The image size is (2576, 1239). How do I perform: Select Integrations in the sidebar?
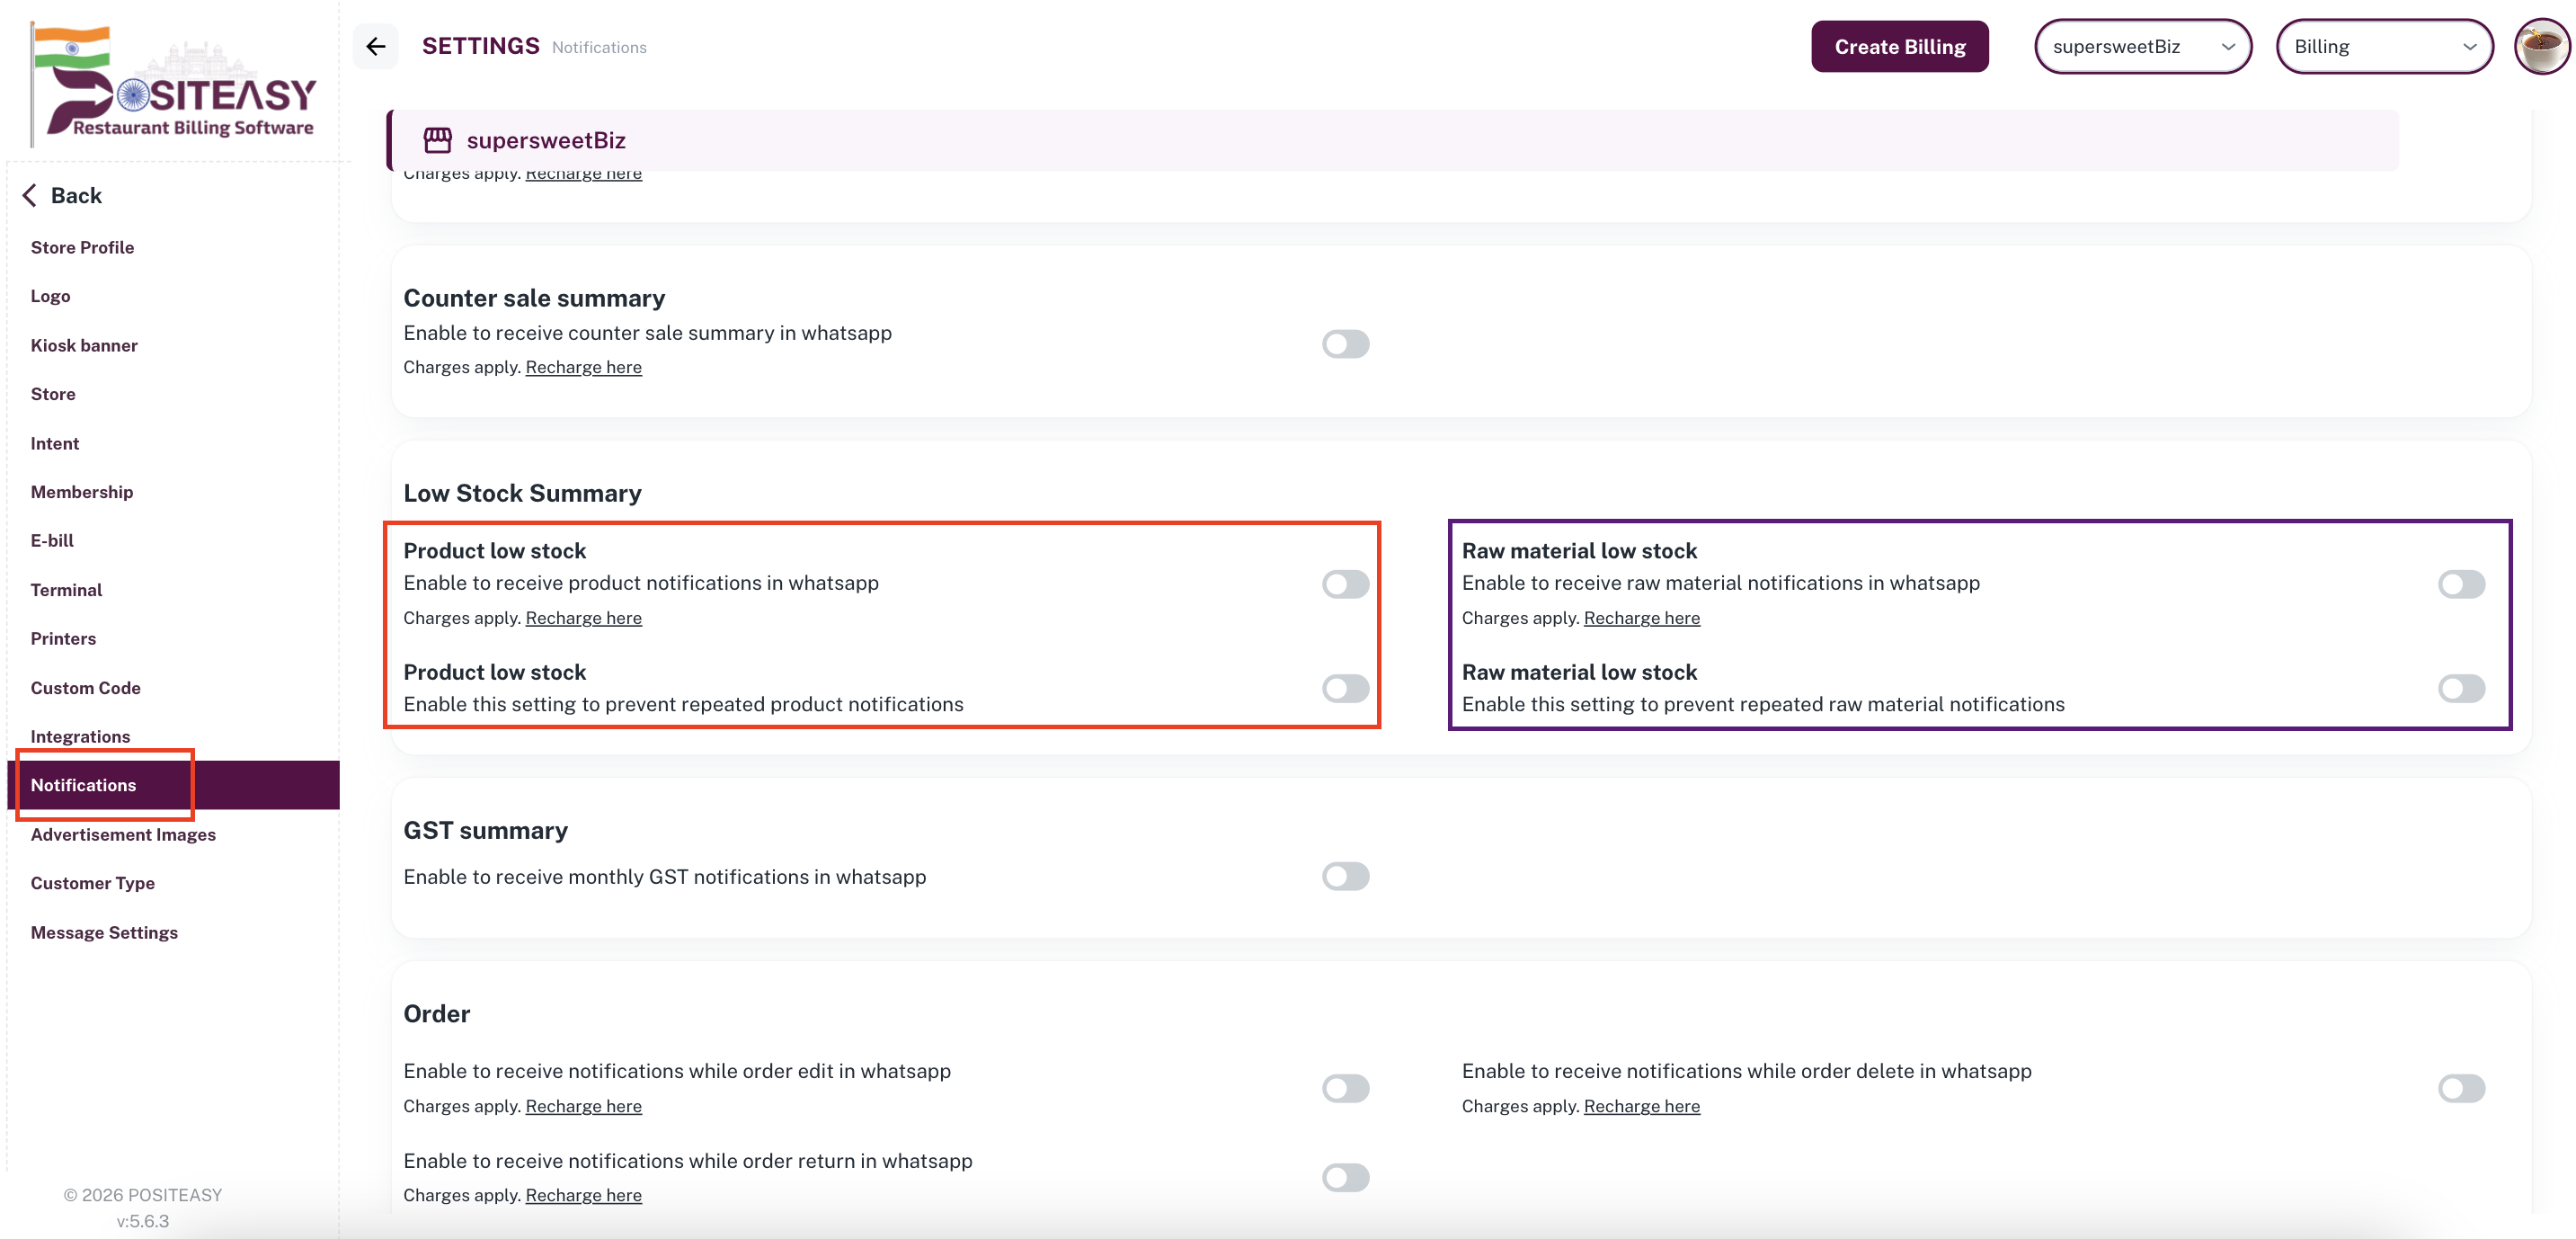click(x=80, y=736)
